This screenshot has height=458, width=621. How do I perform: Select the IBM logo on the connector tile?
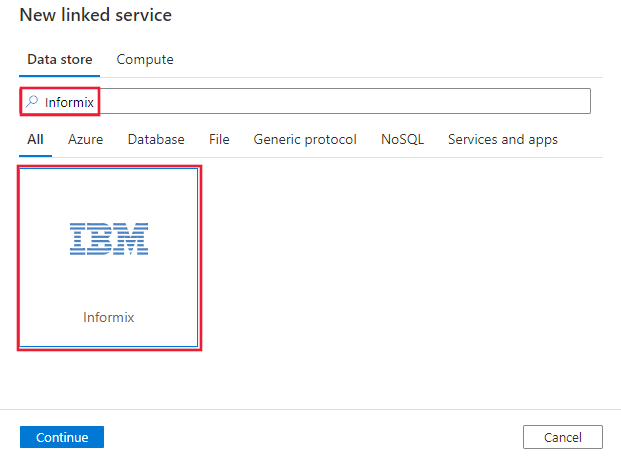coord(109,239)
